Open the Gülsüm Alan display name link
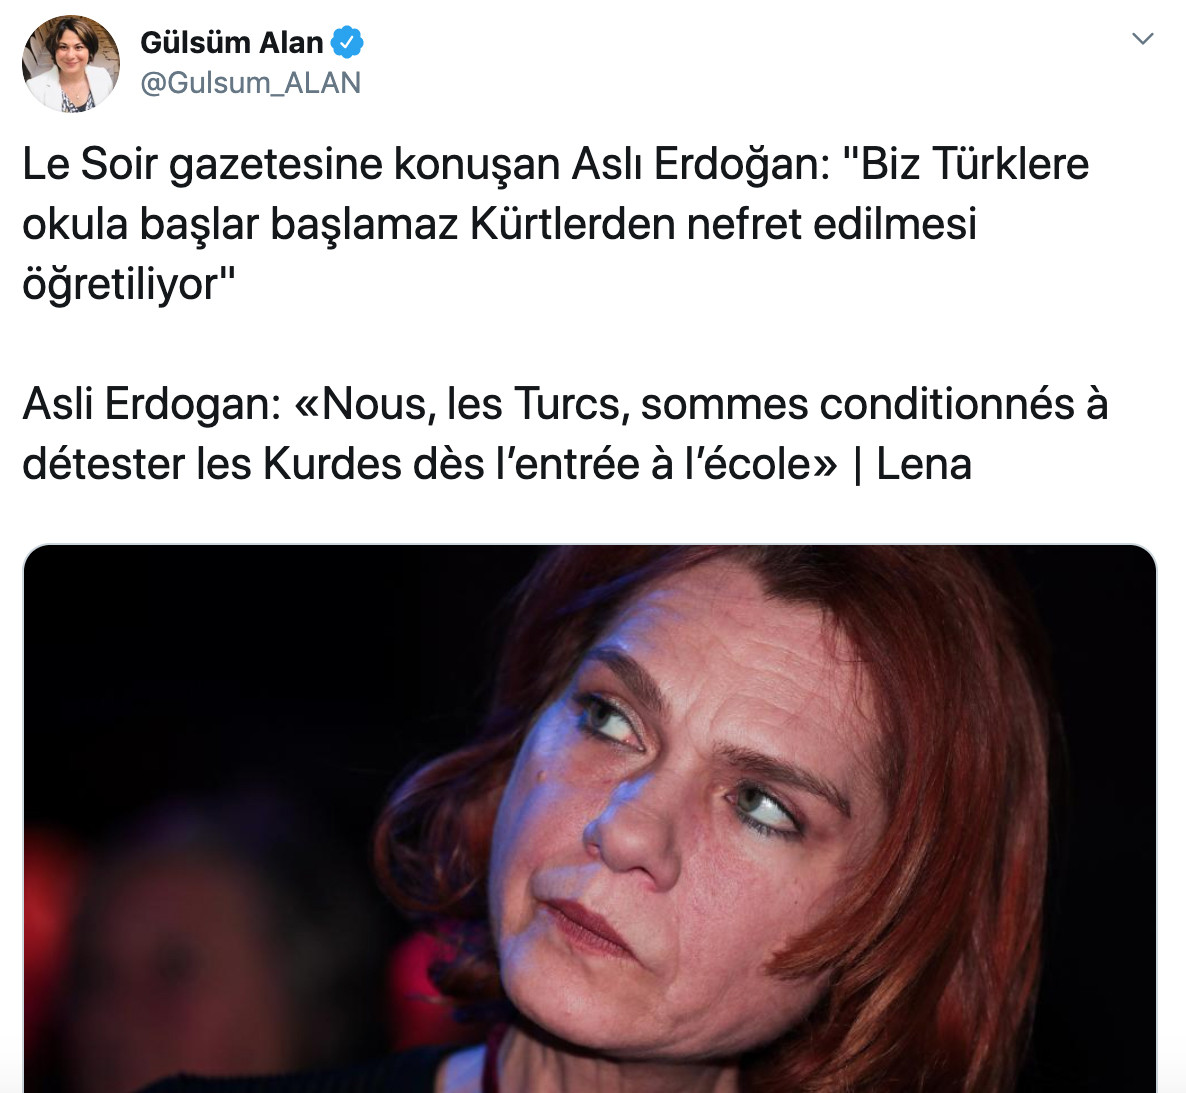 pos(231,43)
